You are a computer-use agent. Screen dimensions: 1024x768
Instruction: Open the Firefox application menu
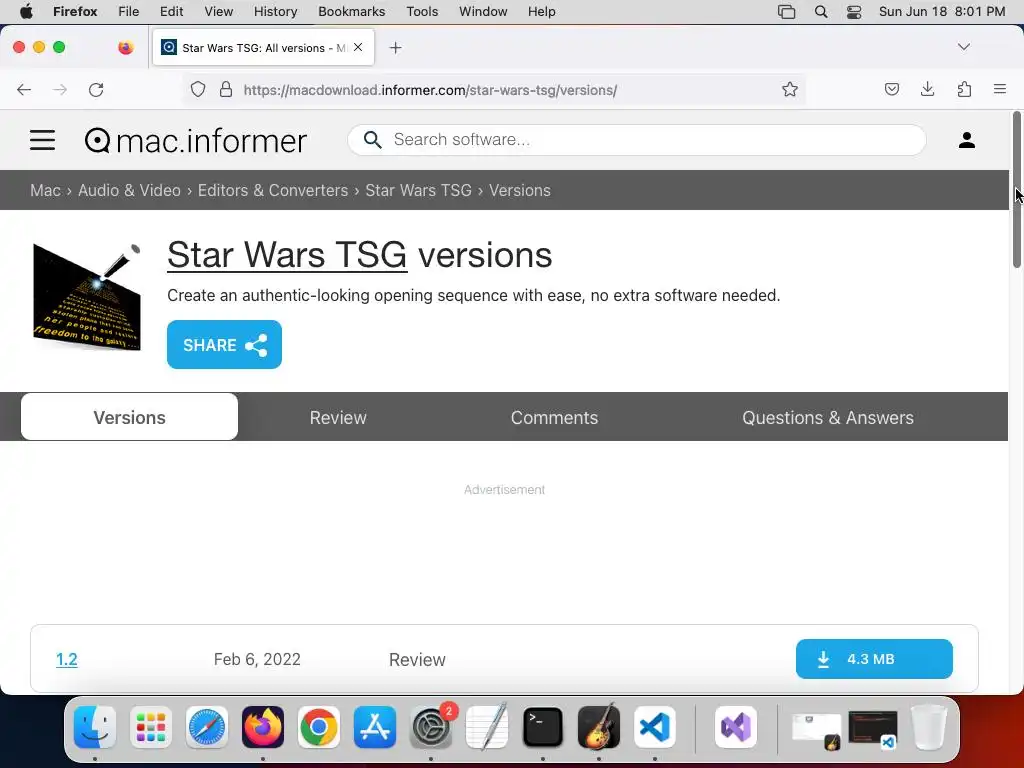point(1000,89)
